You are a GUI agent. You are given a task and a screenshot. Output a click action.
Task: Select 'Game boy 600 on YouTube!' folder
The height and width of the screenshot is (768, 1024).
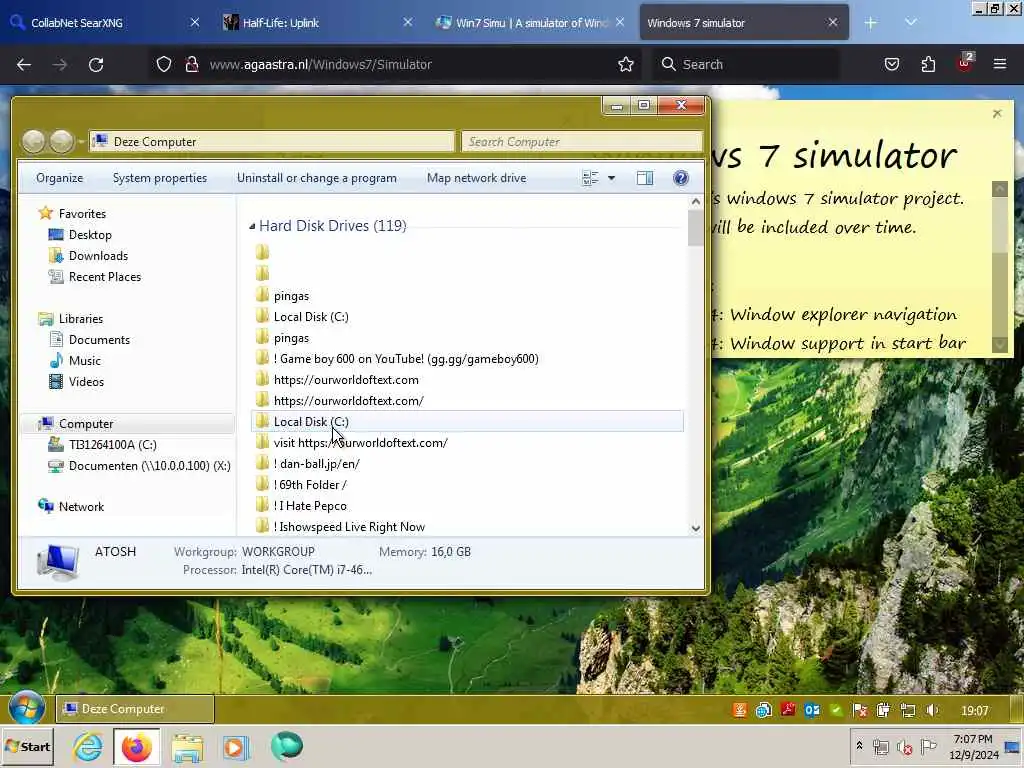pos(467,359)
